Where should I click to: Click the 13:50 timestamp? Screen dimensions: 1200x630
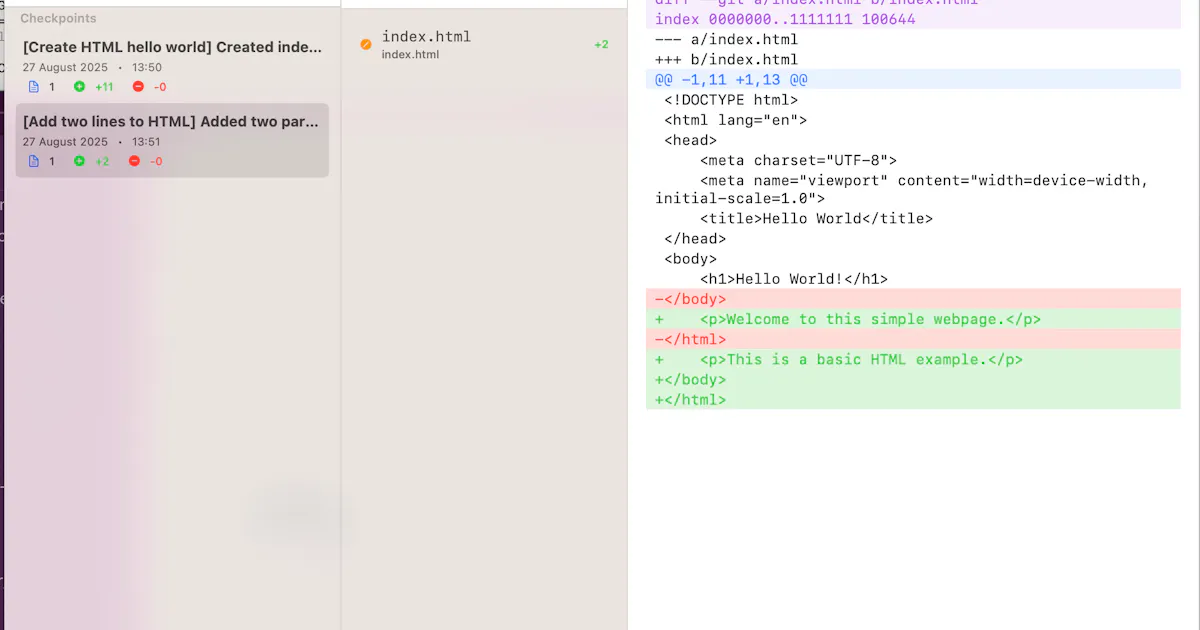click(x=147, y=68)
